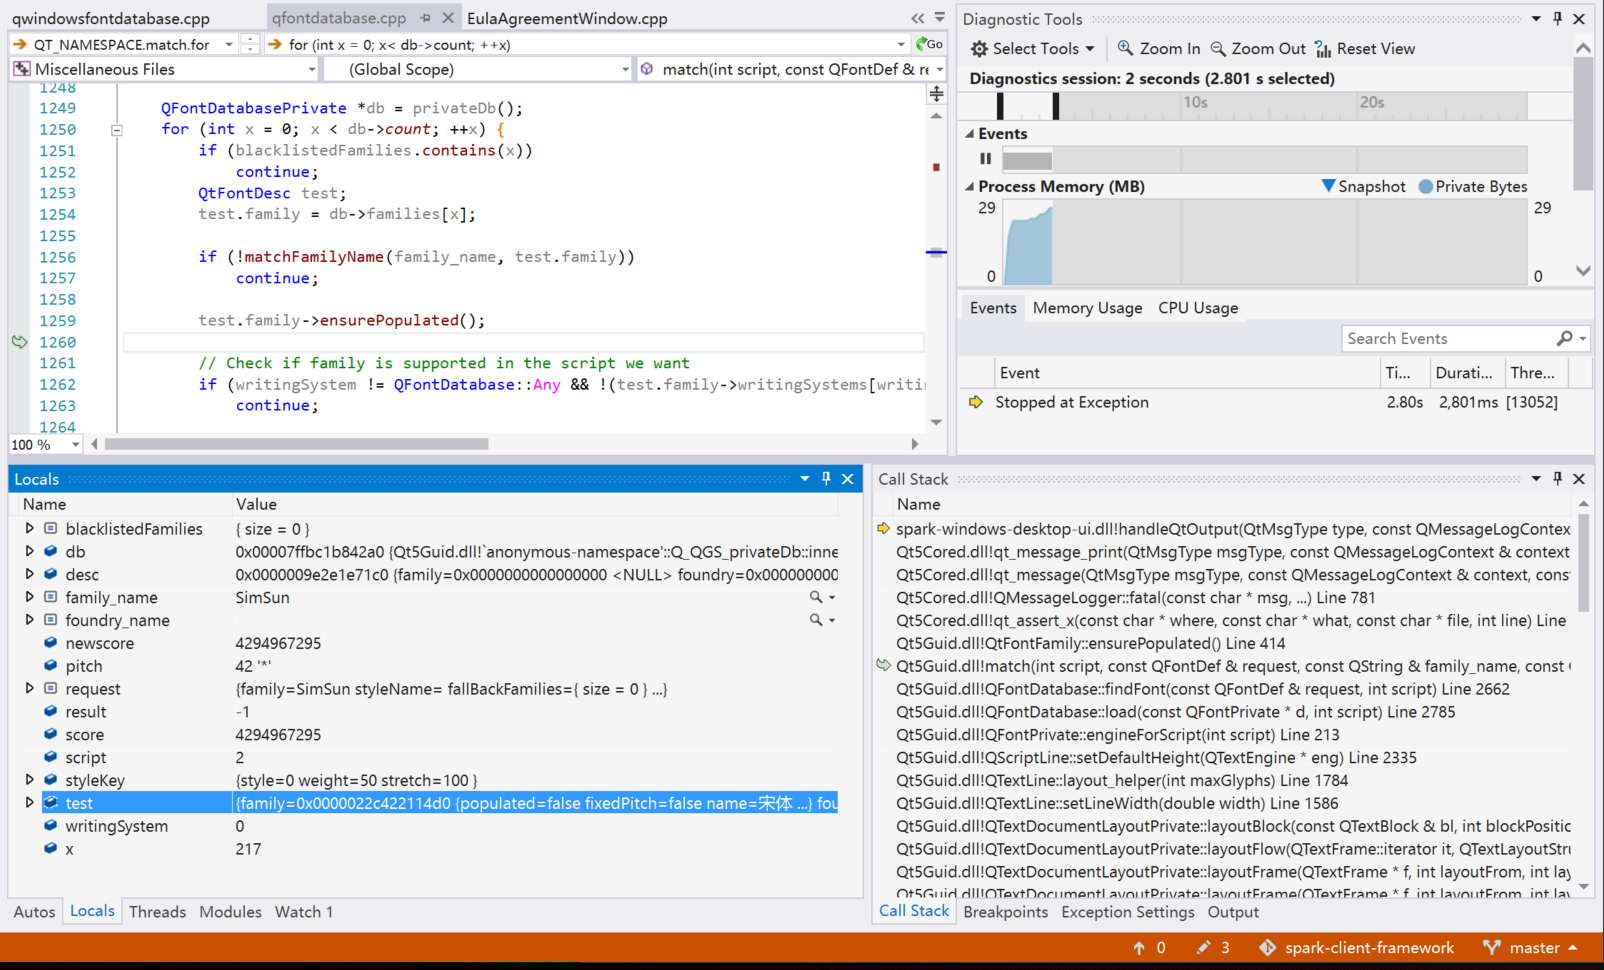Click the text visualizer magnifier for family_name
This screenshot has height=970, width=1604.
816,597
